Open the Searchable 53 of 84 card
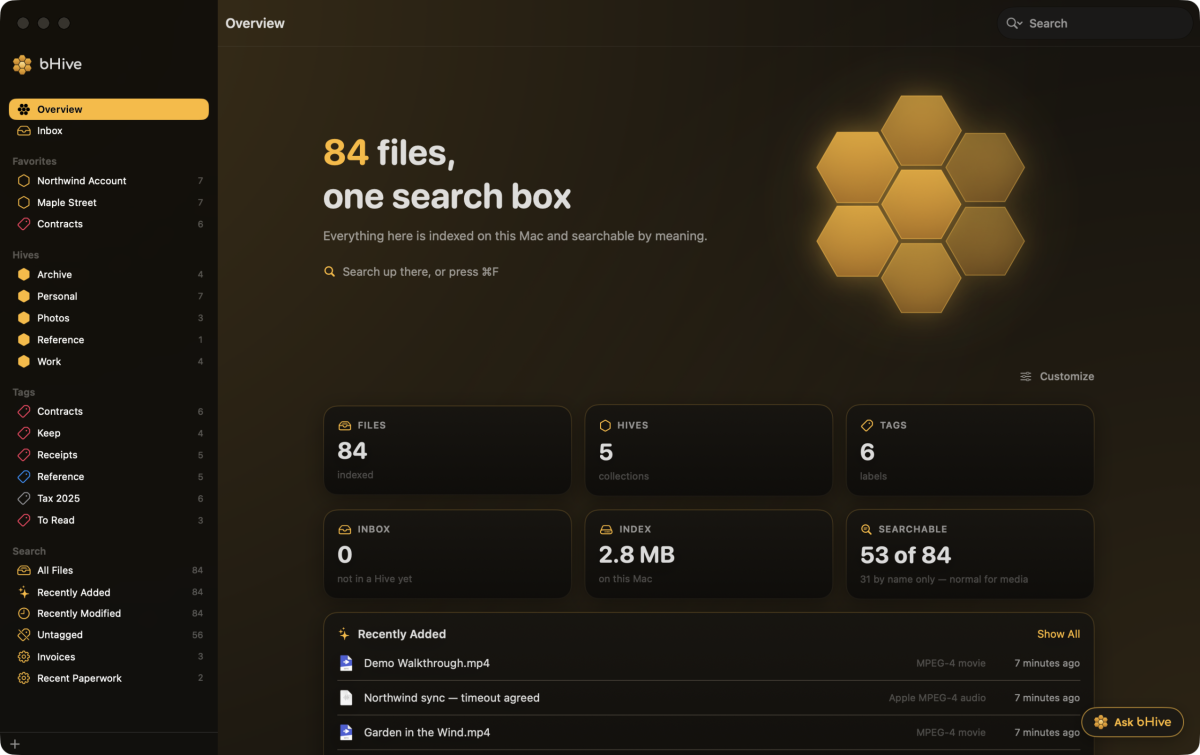The image size is (1200, 755). (x=970, y=554)
